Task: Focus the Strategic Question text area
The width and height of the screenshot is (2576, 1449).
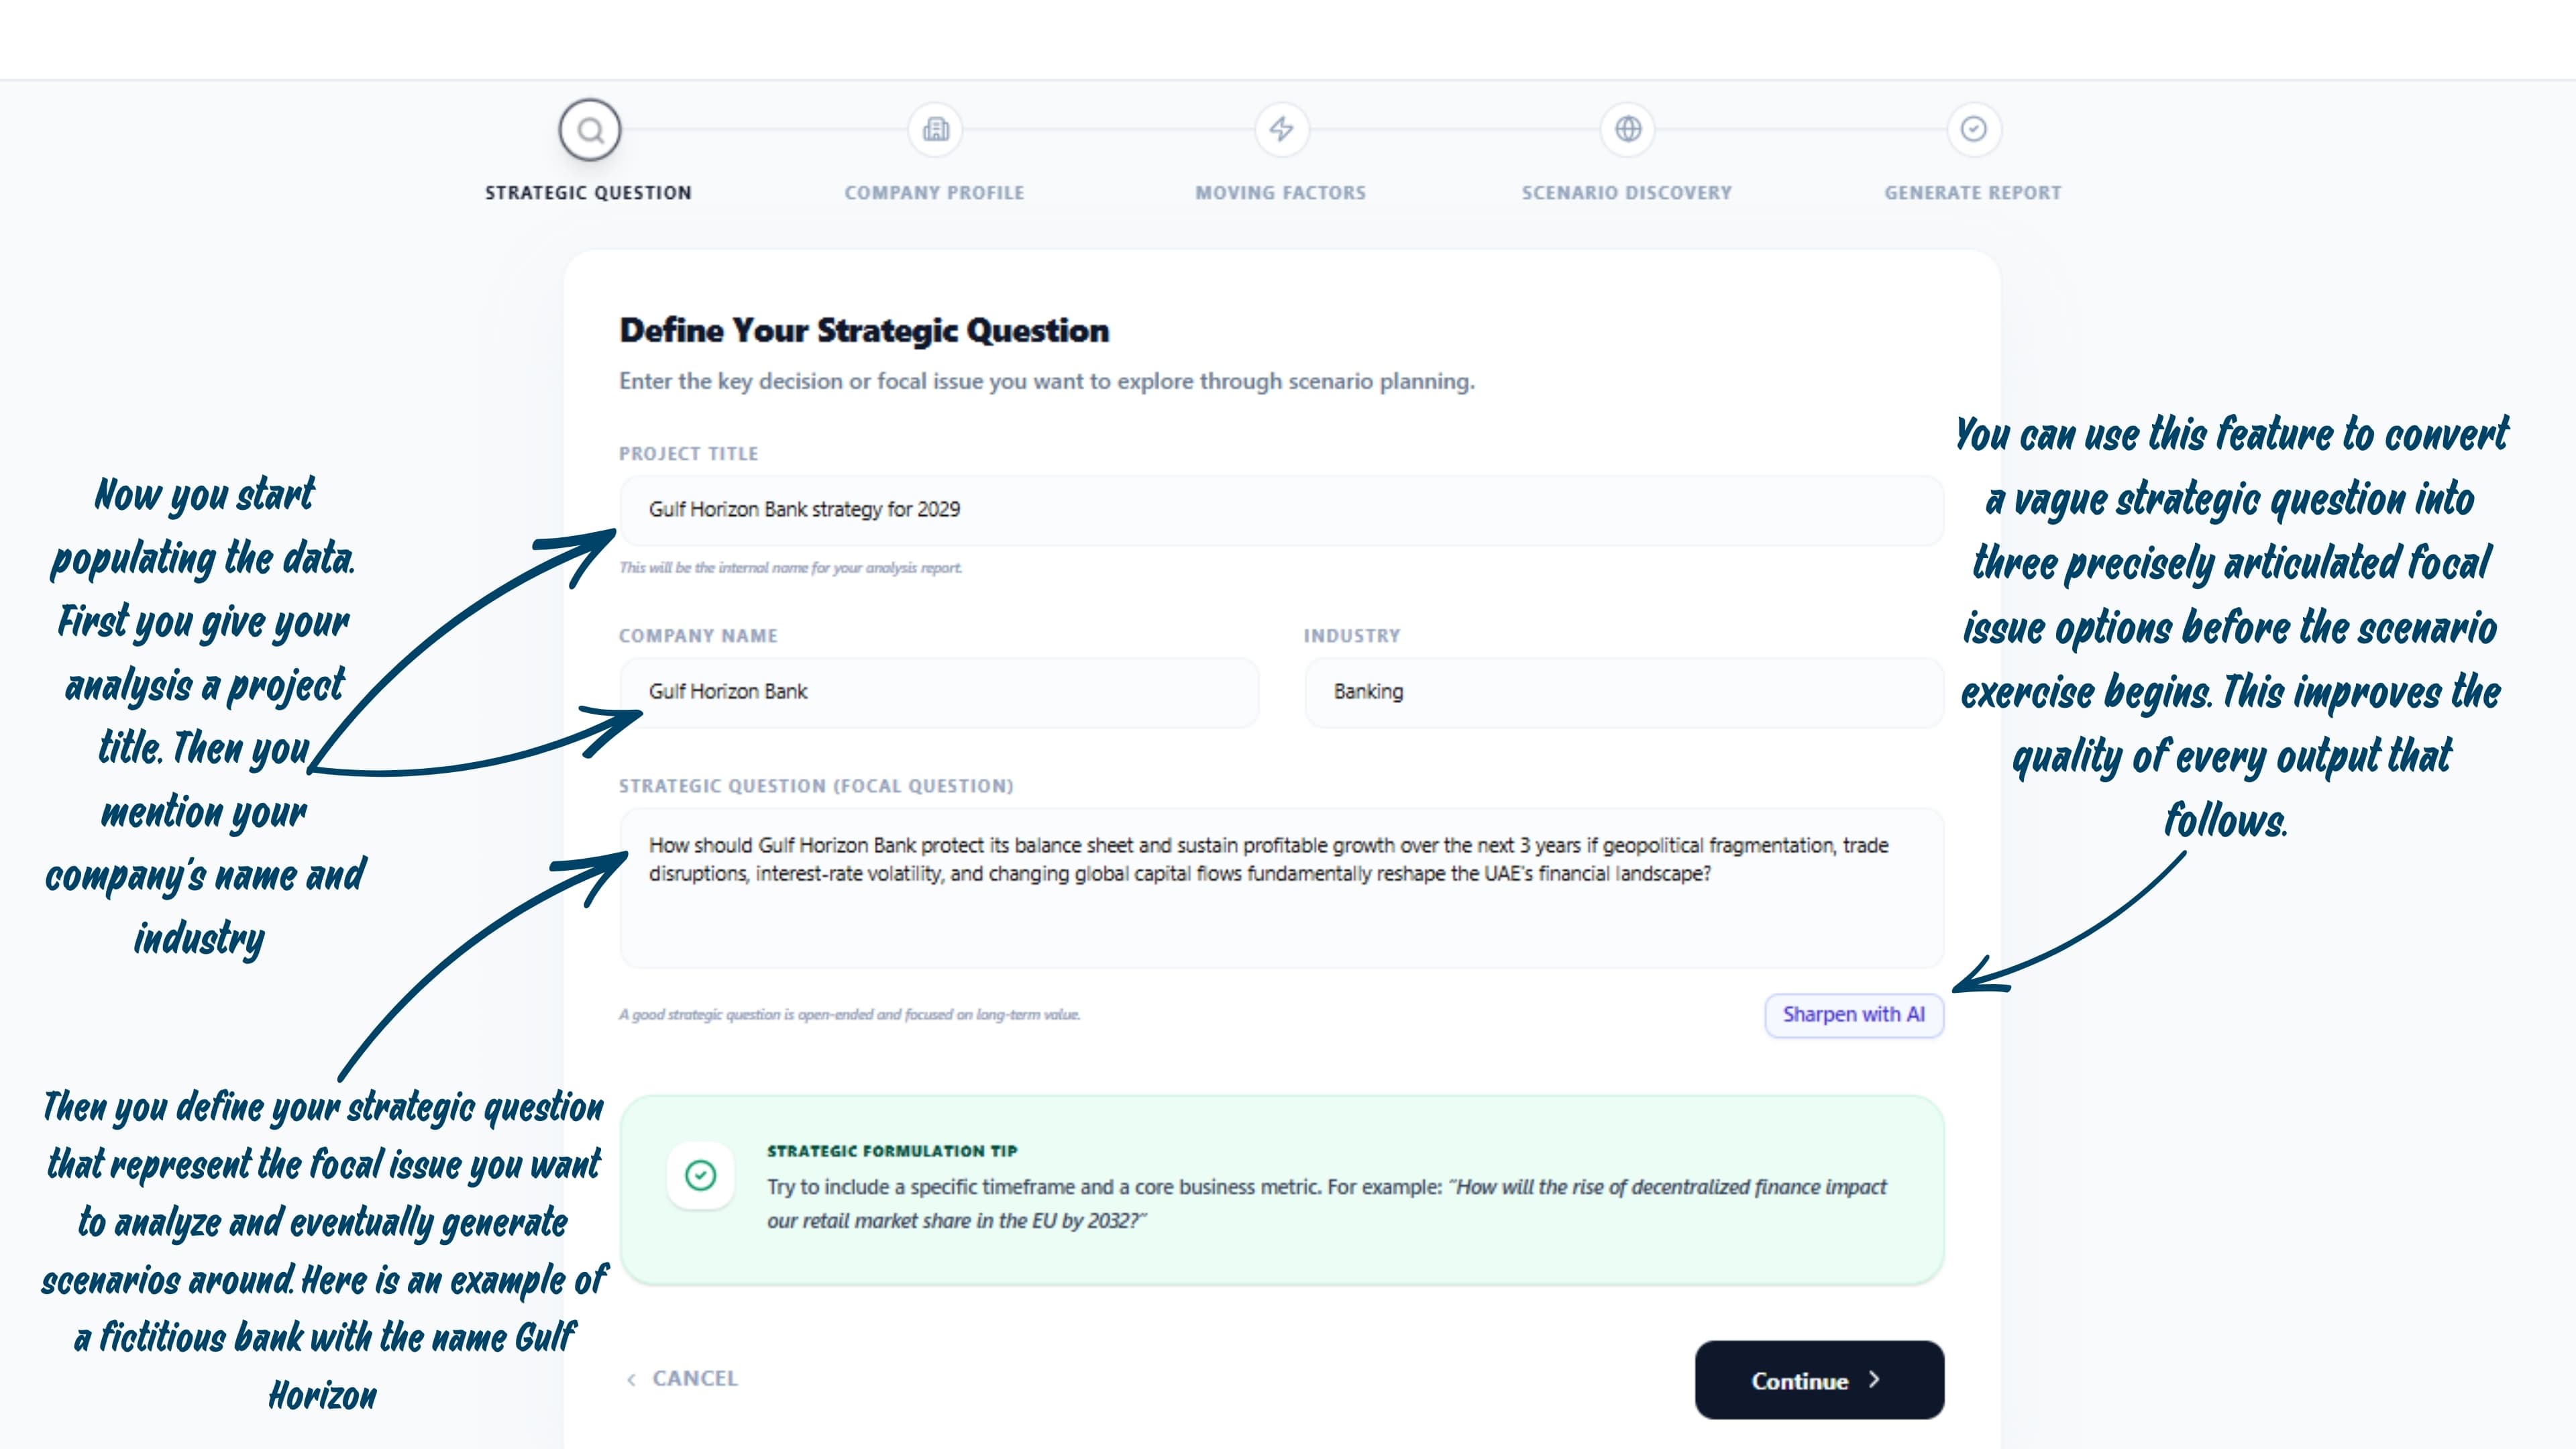Action: pyautogui.click(x=1282, y=888)
